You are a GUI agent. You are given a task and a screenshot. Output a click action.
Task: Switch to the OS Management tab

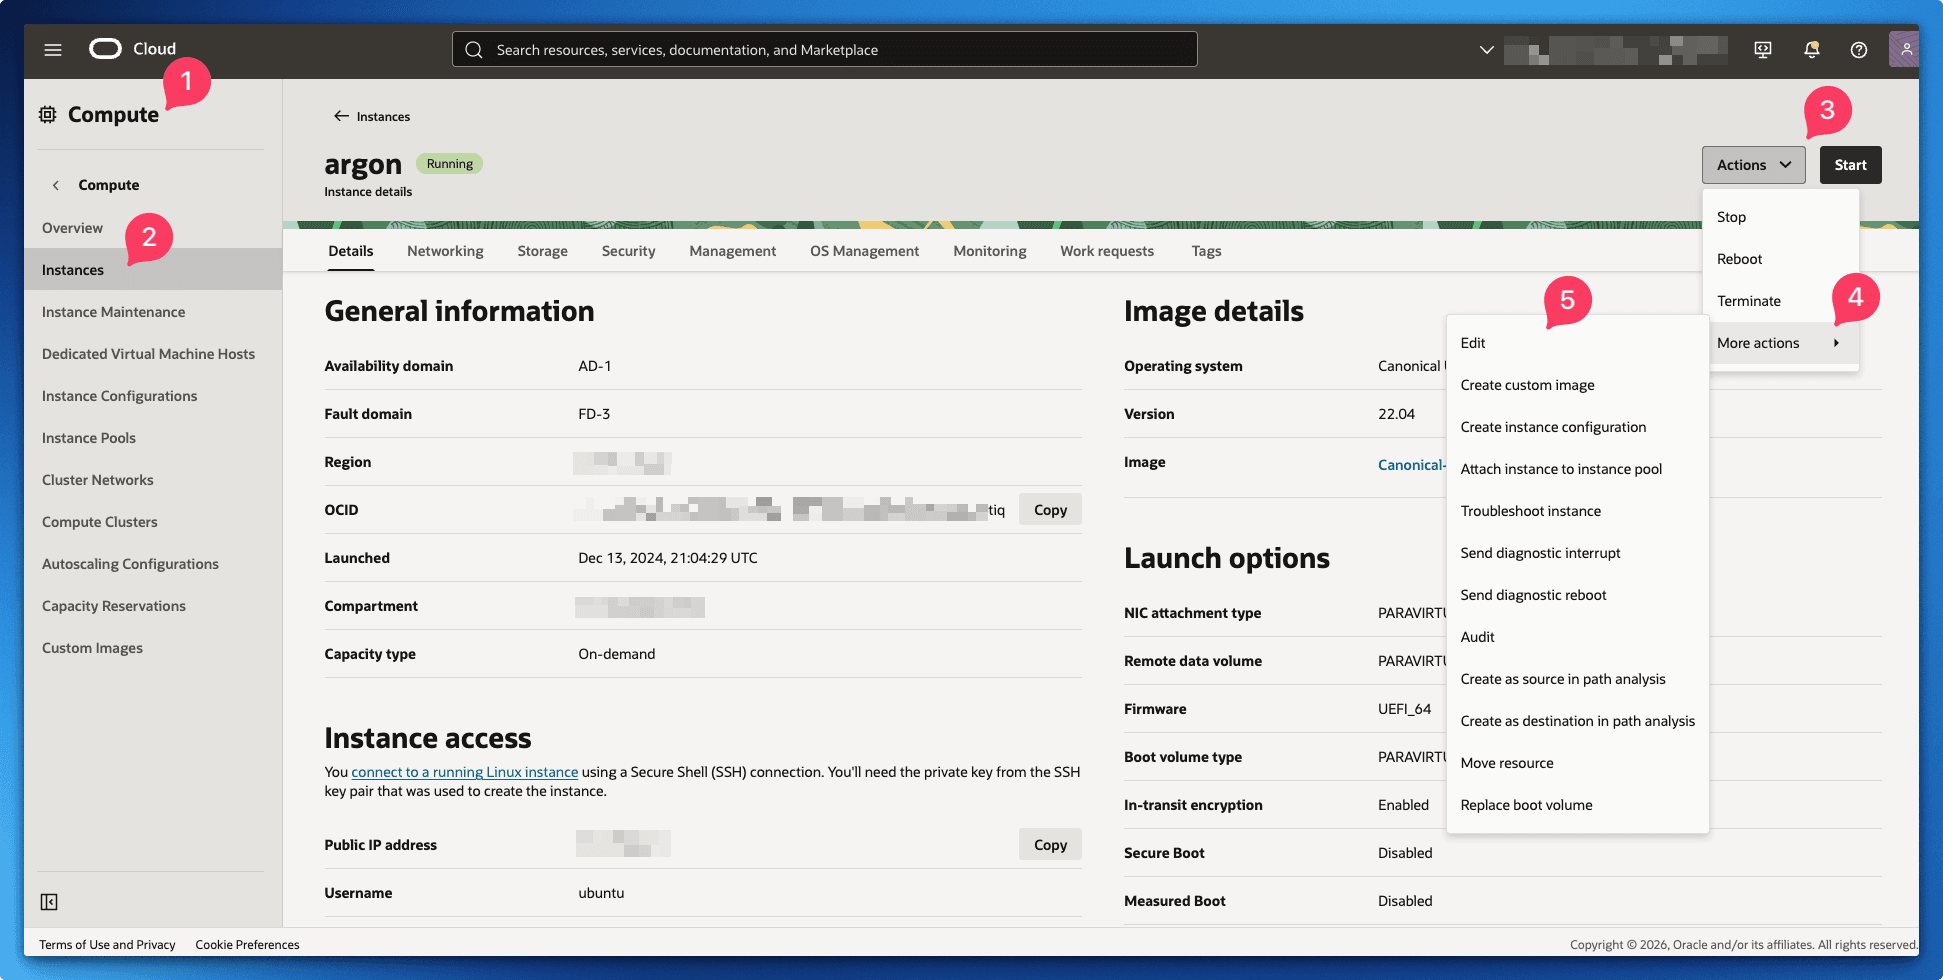point(865,251)
